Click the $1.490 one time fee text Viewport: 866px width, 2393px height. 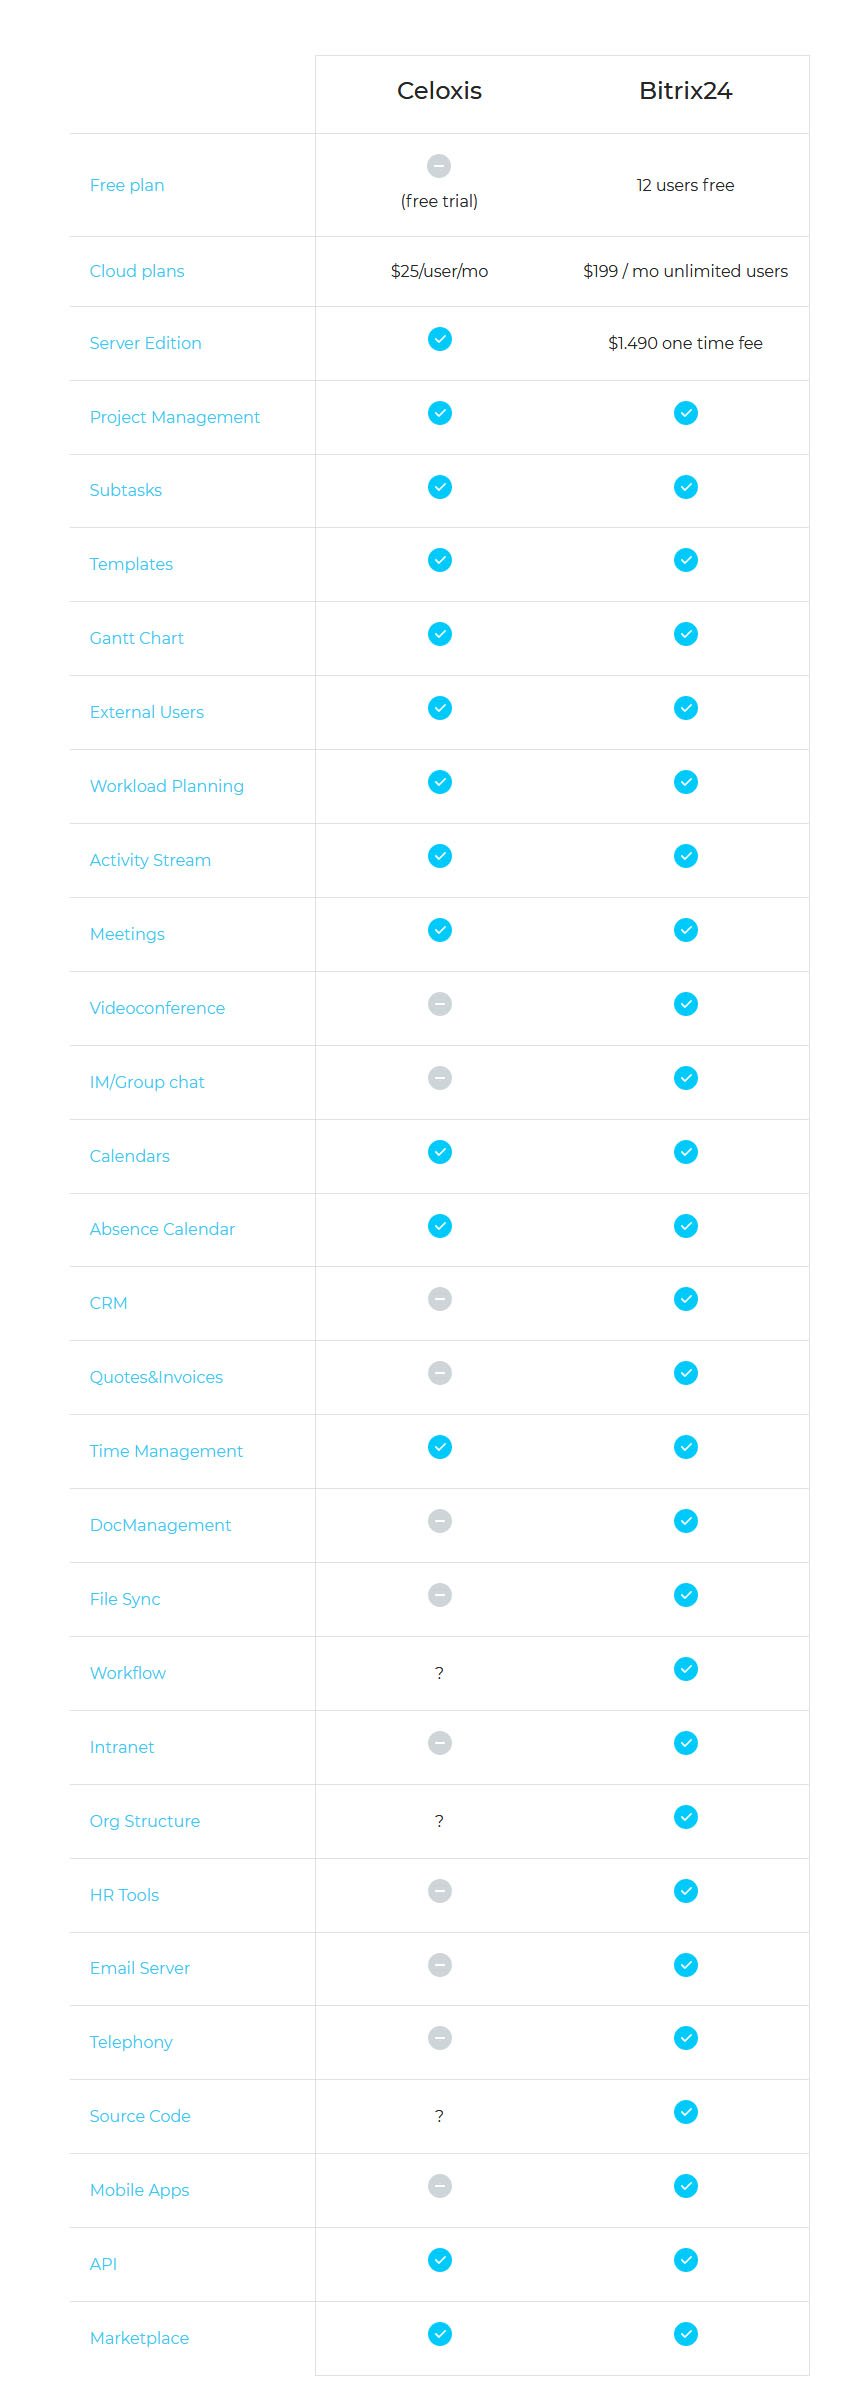(x=685, y=343)
